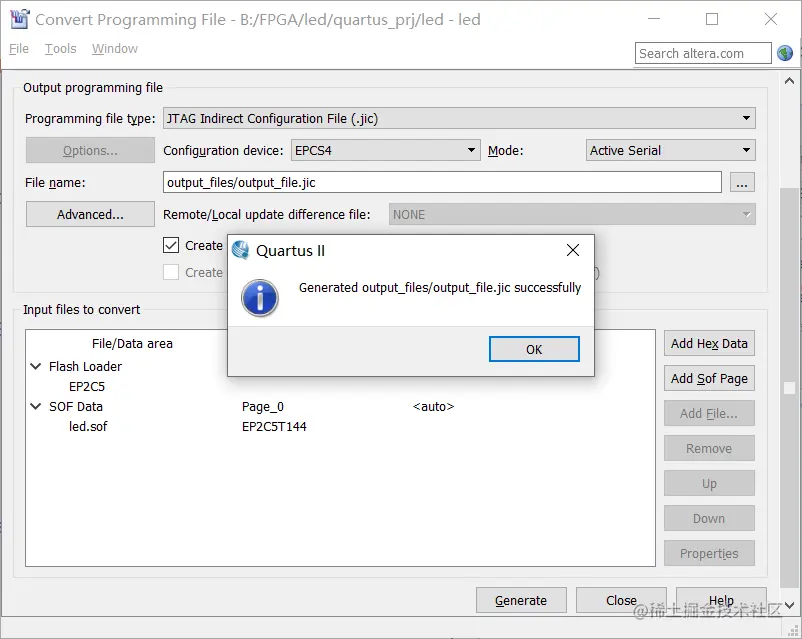Screen dimensions: 802x639
Task: Click the scrollbar up arrow
Action: 789,81
